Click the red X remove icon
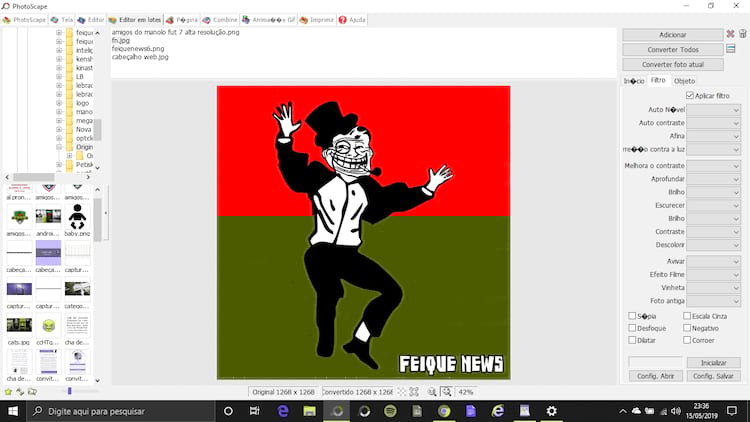This screenshot has height=422, width=750. point(730,34)
